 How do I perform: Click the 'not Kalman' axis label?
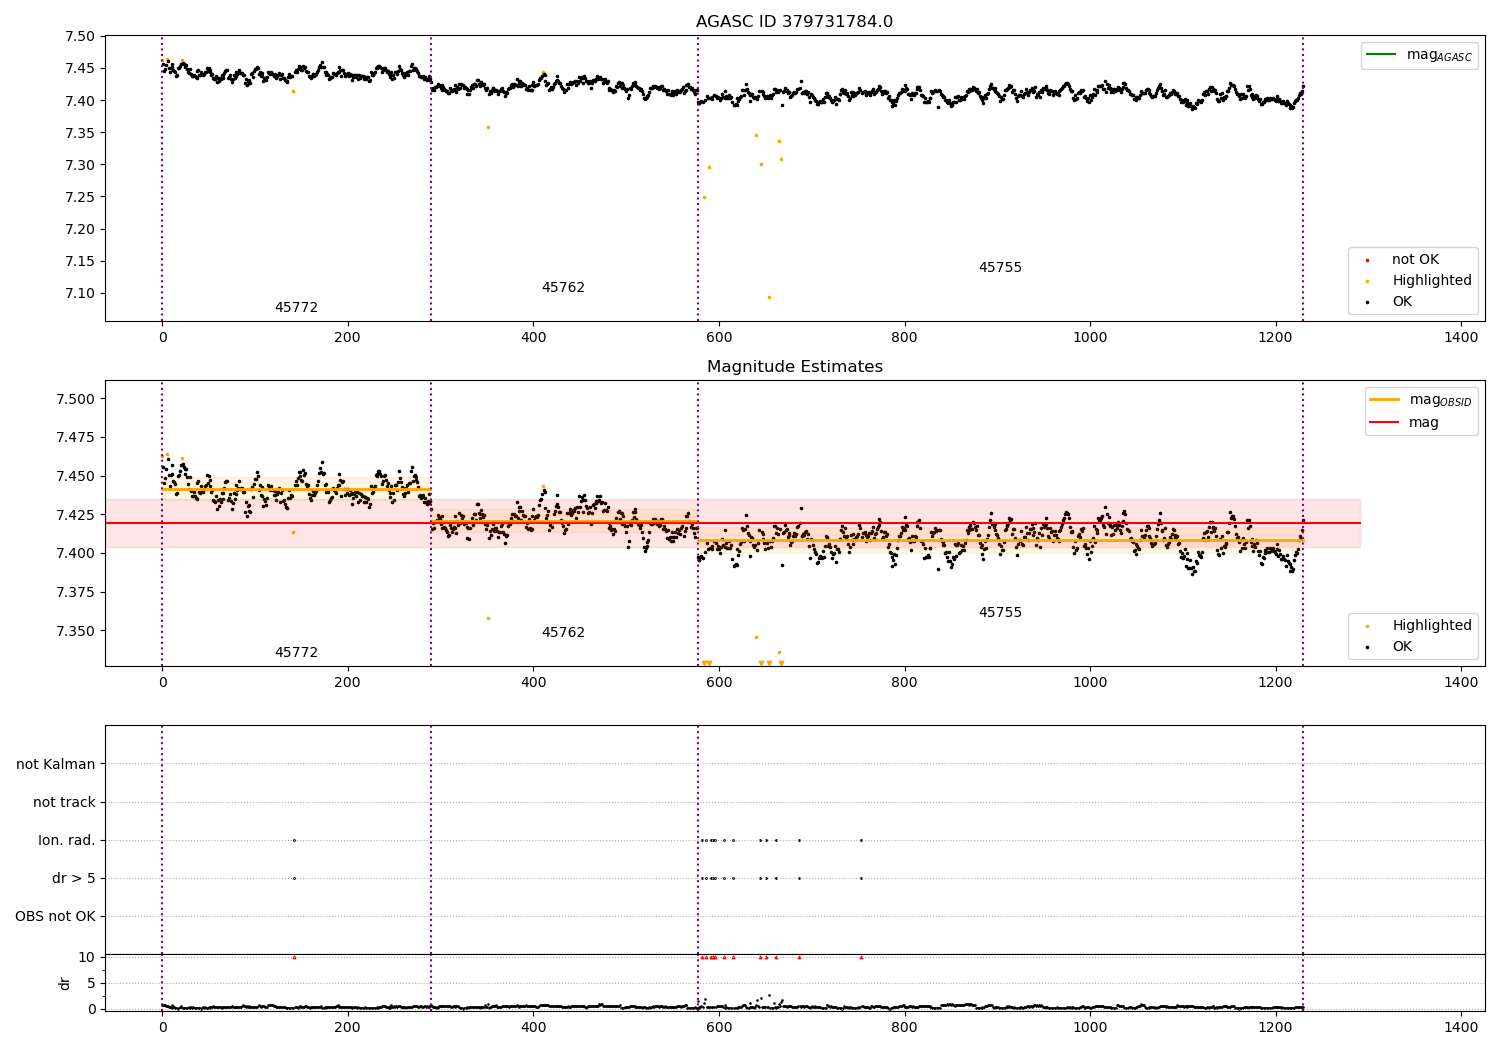(x=56, y=764)
